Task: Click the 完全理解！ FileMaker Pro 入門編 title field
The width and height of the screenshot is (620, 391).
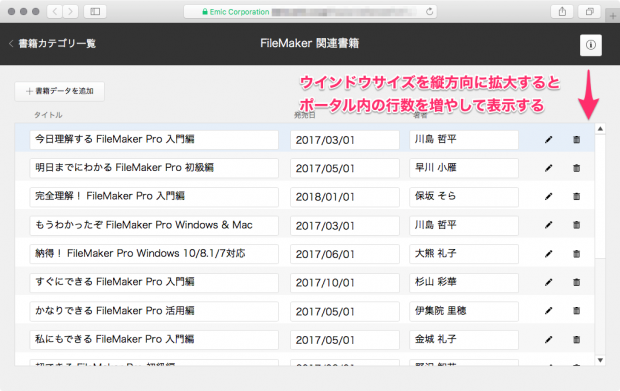Action: 154,196
